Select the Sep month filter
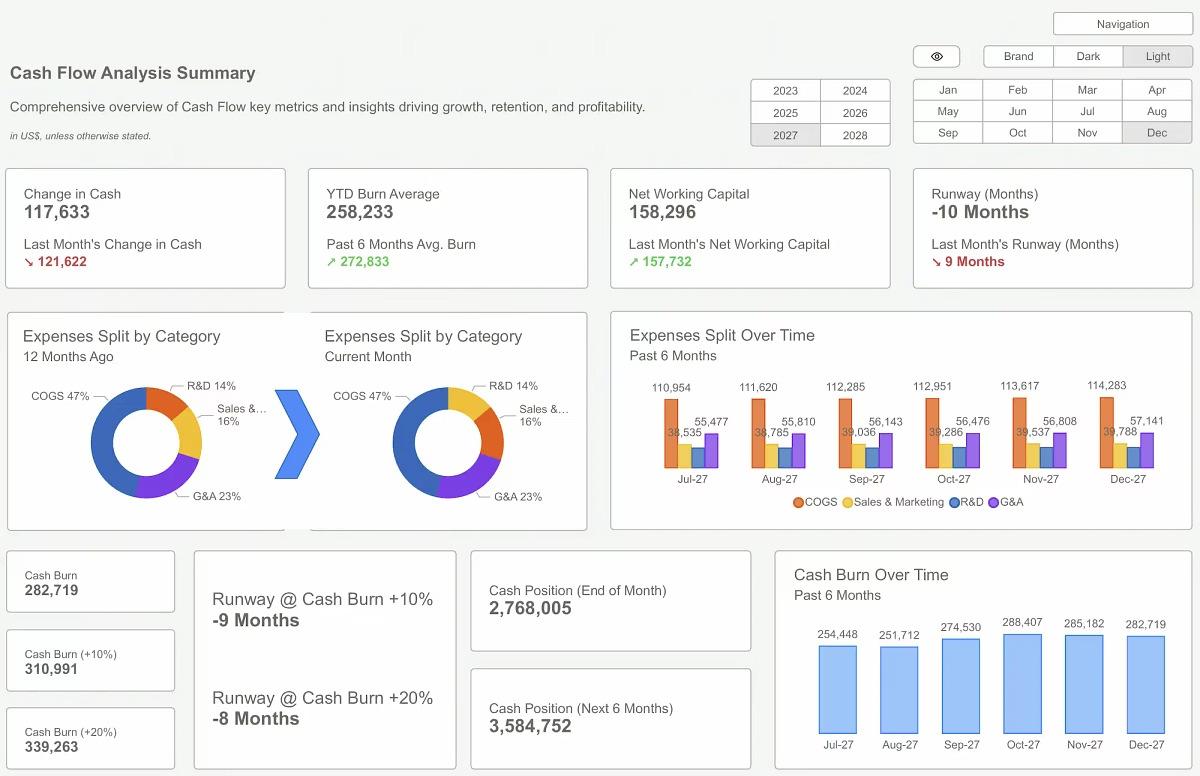The width and height of the screenshot is (1200, 776). click(x=948, y=133)
